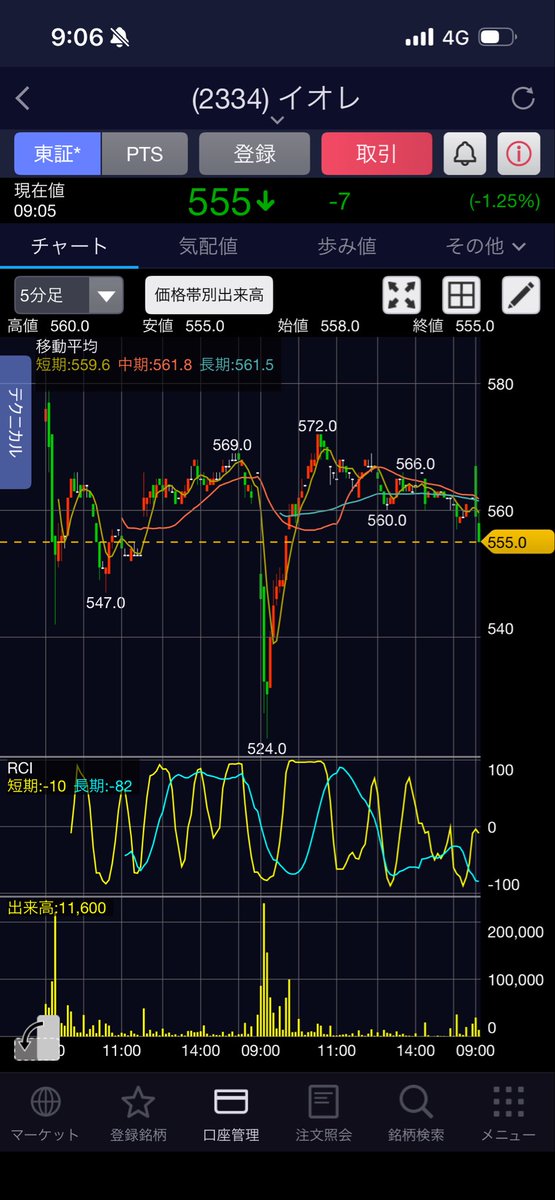Switch to 気配値 tab

[x=208, y=245]
